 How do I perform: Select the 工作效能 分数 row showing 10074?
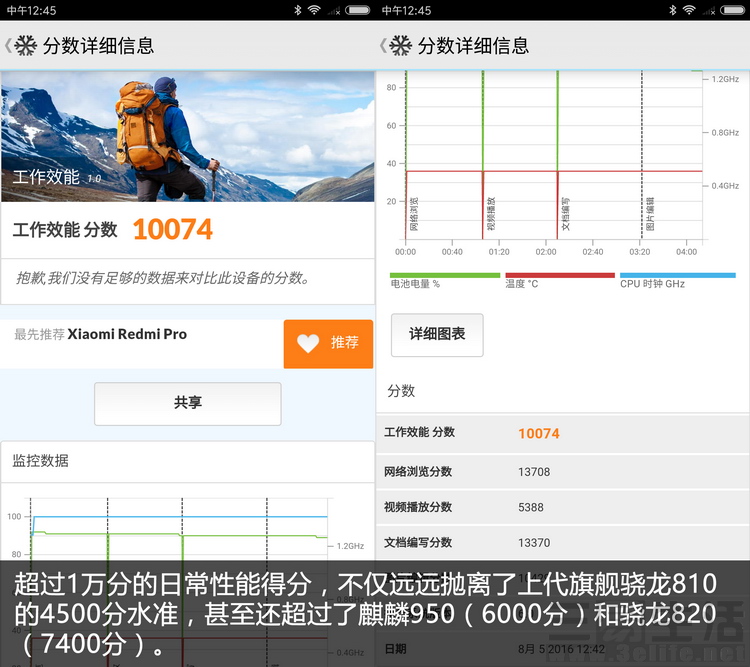pos(562,434)
